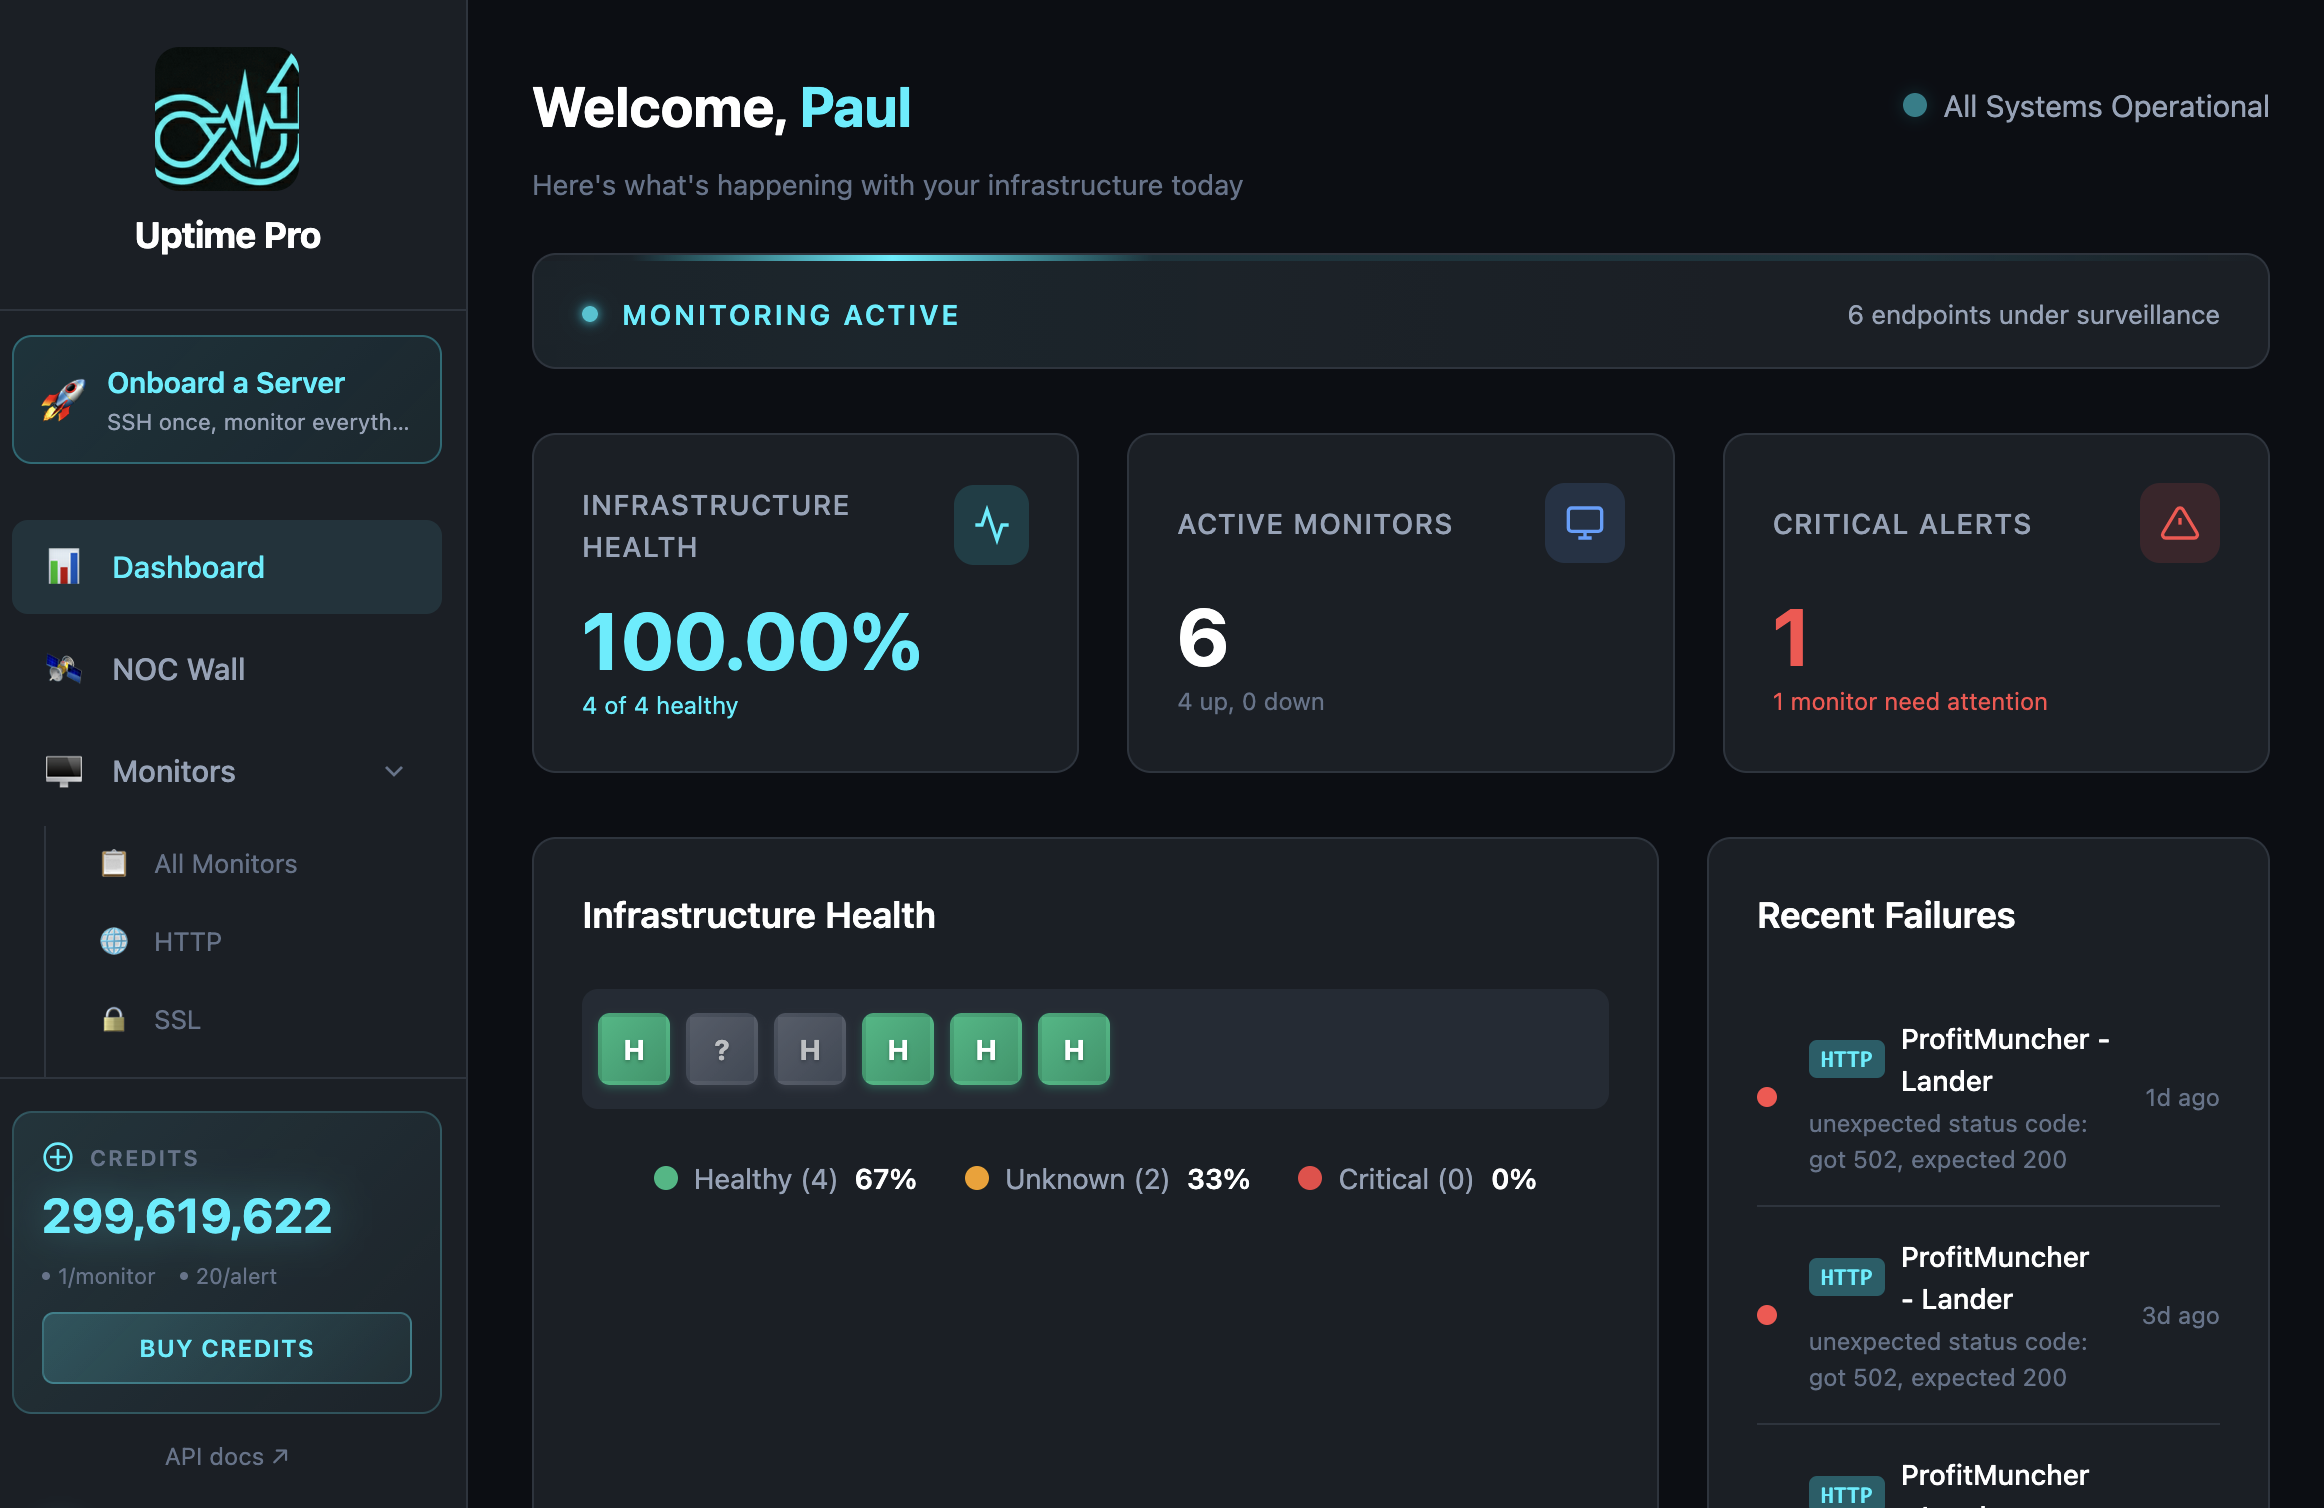Click the 1d ago timestamp
The image size is (2324, 1508).
coord(2182,1097)
